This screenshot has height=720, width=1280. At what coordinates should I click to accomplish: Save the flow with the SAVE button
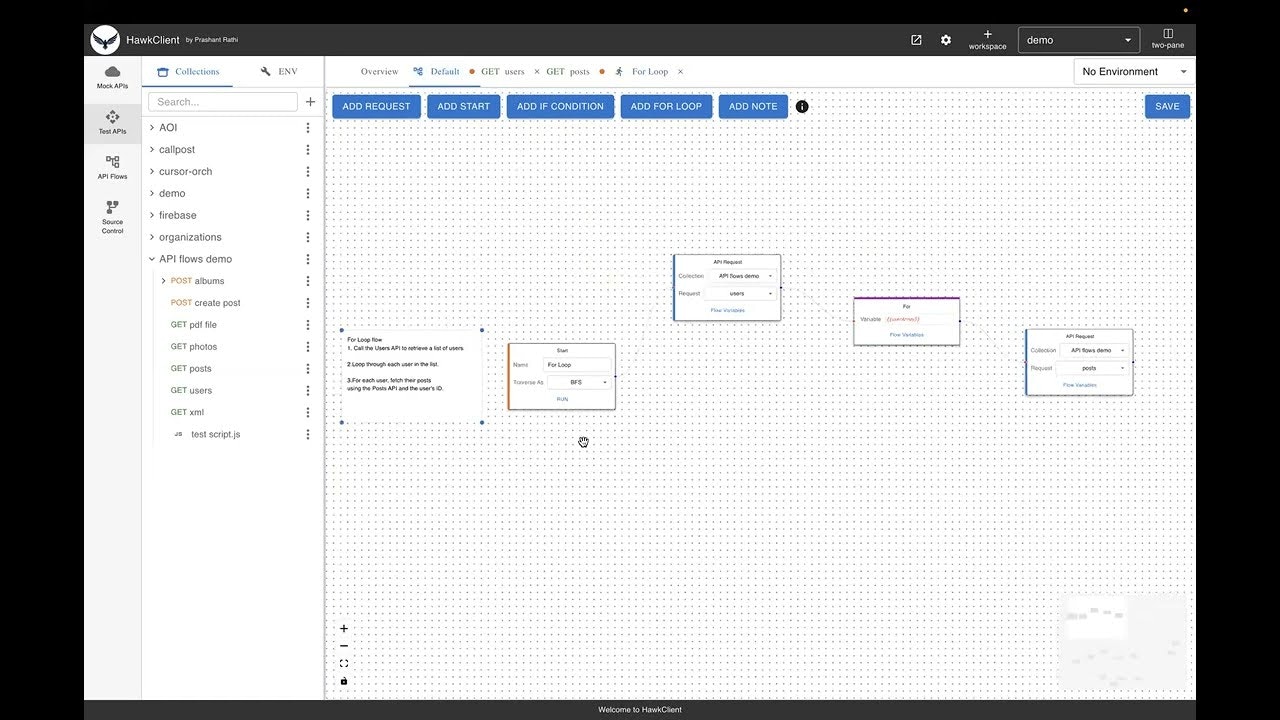[x=1167, y=106]
